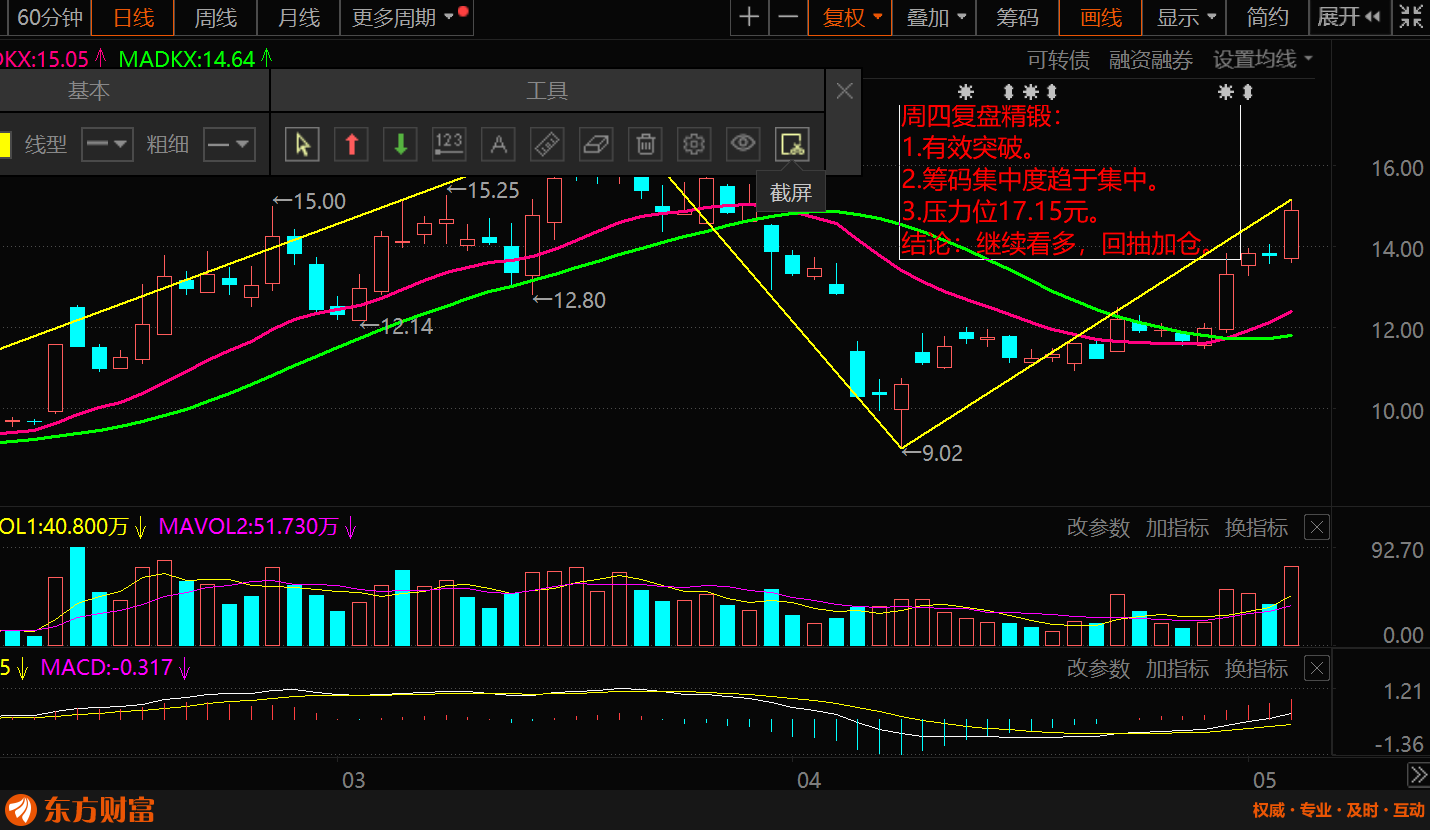The image size is (1430, 830).
Task: Click the MAVOL2:51.730万 volume value
Action: coord(249,527)
